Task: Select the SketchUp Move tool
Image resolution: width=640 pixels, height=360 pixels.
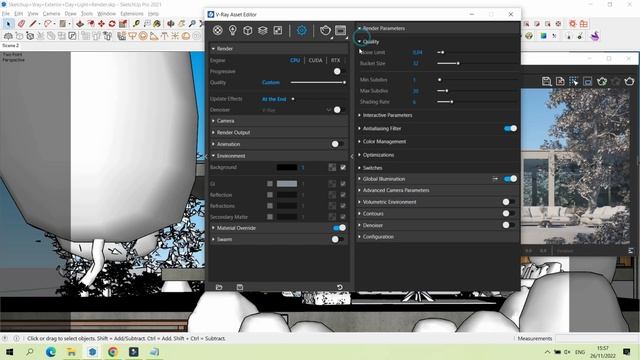Action: [x=101, y=24]
